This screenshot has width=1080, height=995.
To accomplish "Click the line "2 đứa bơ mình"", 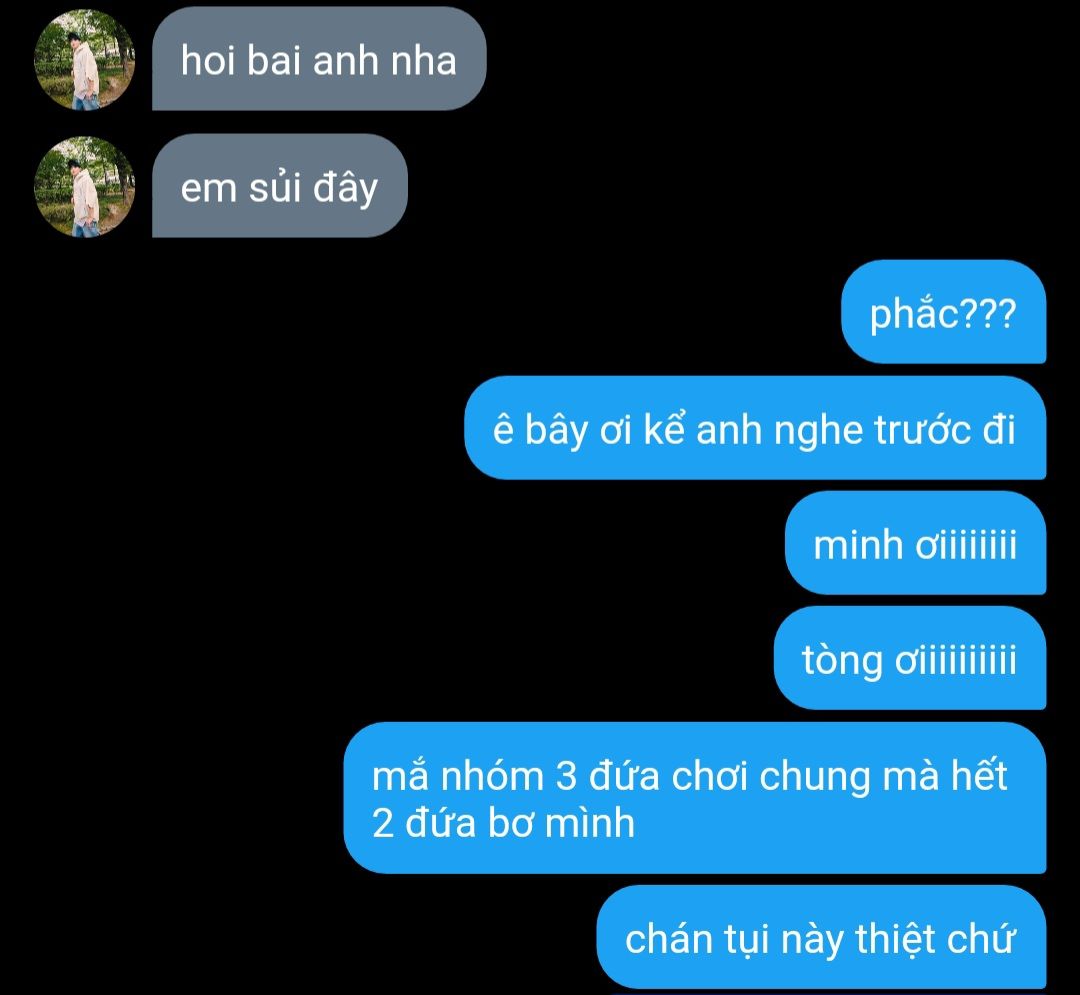I will (x=503, y=822).
